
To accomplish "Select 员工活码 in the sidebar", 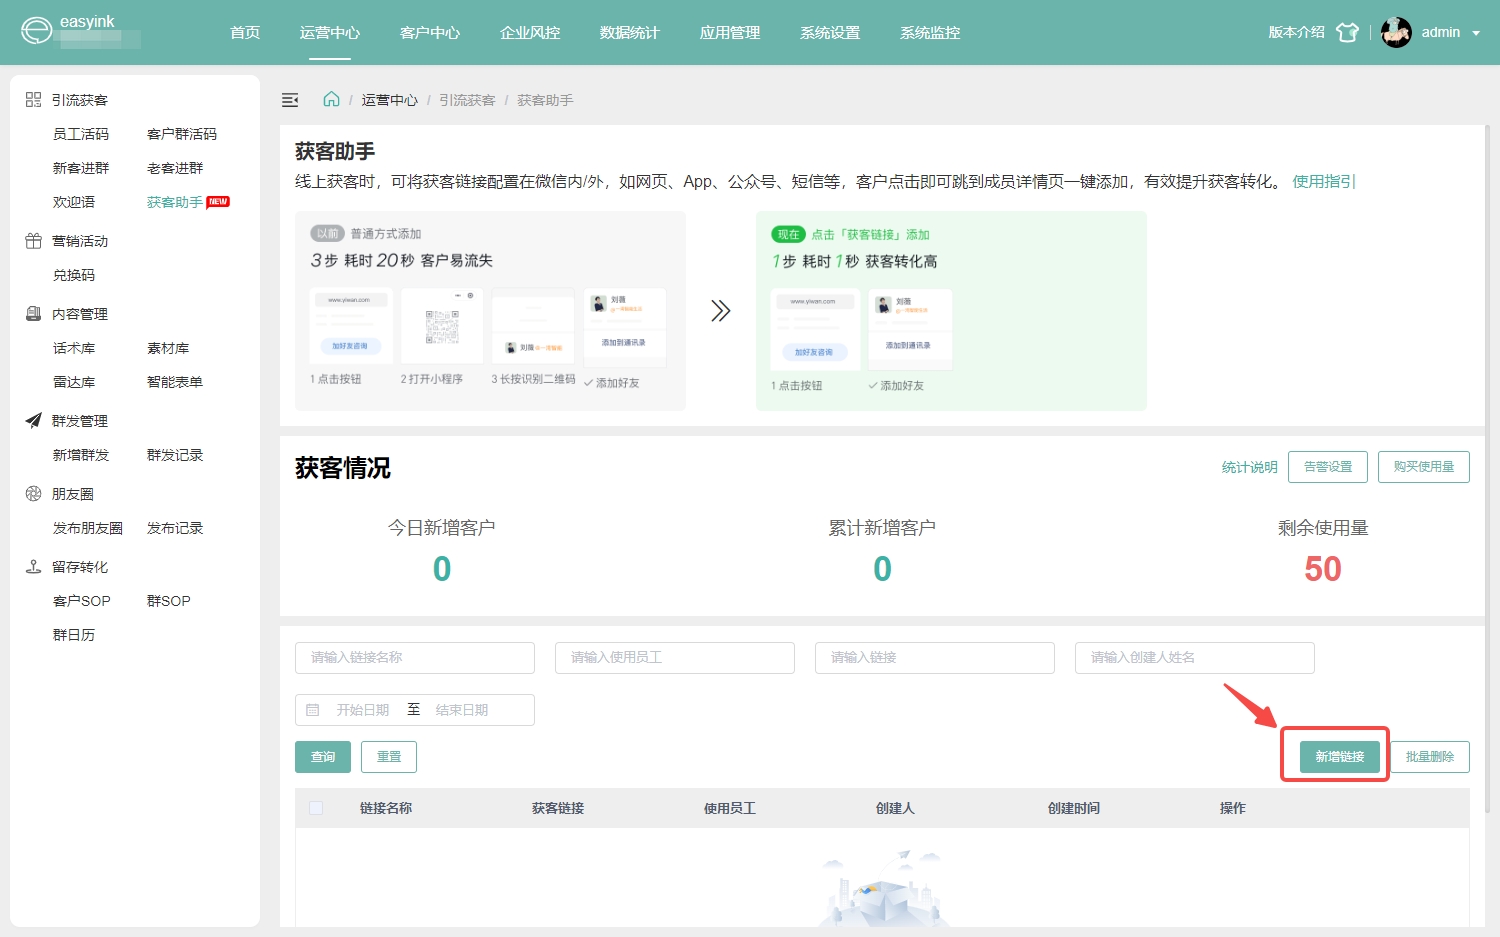I will (81, 134).
